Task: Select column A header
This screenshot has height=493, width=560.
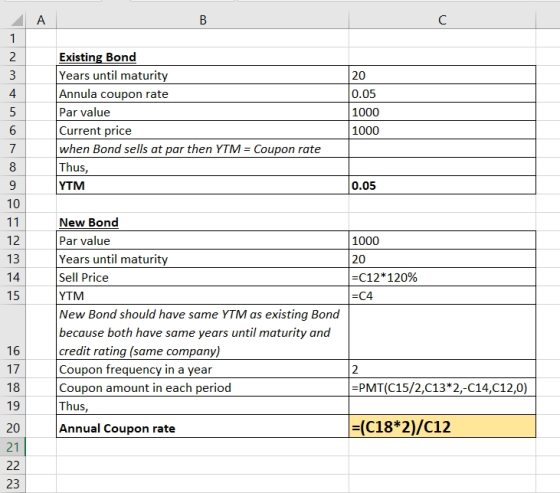Action: (41, 20)
